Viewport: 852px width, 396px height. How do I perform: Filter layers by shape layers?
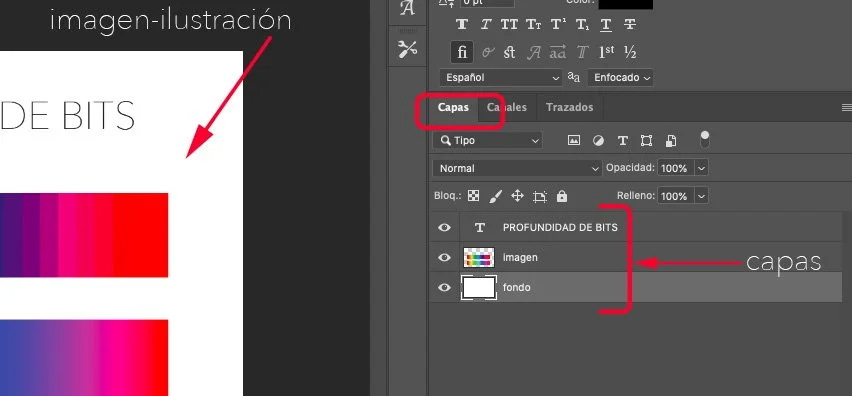[x=646, y=141]
